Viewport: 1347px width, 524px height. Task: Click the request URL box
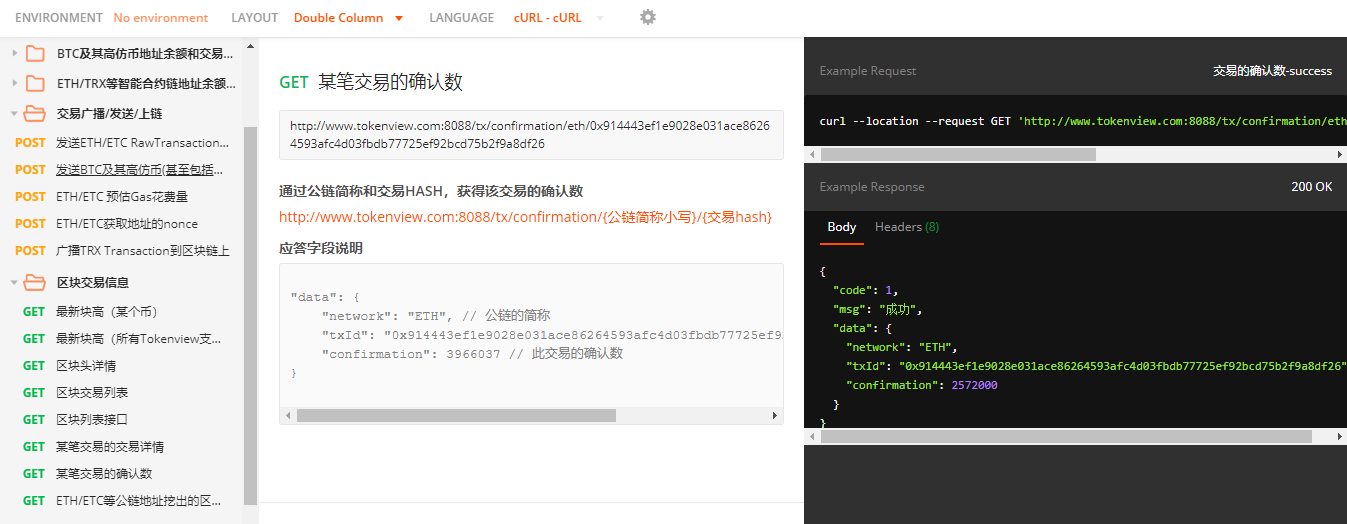(x=531, y=135)
